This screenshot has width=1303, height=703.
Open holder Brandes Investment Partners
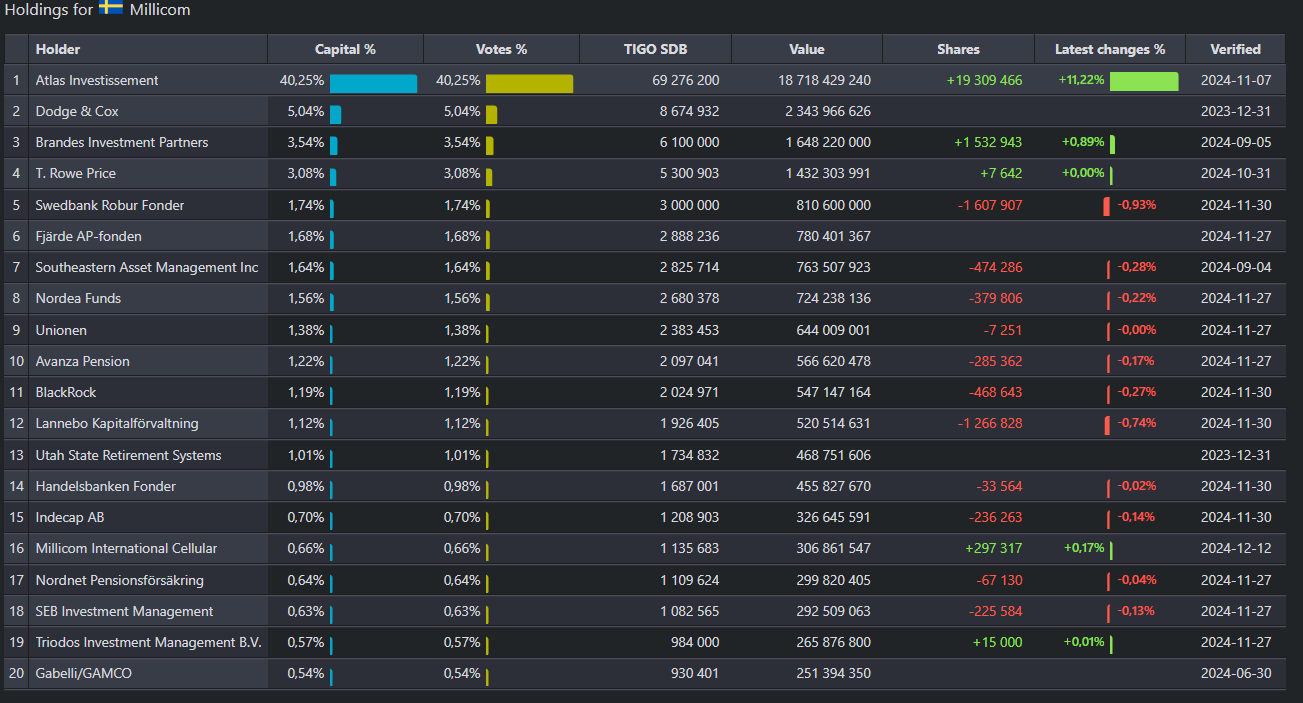[122, 142]
